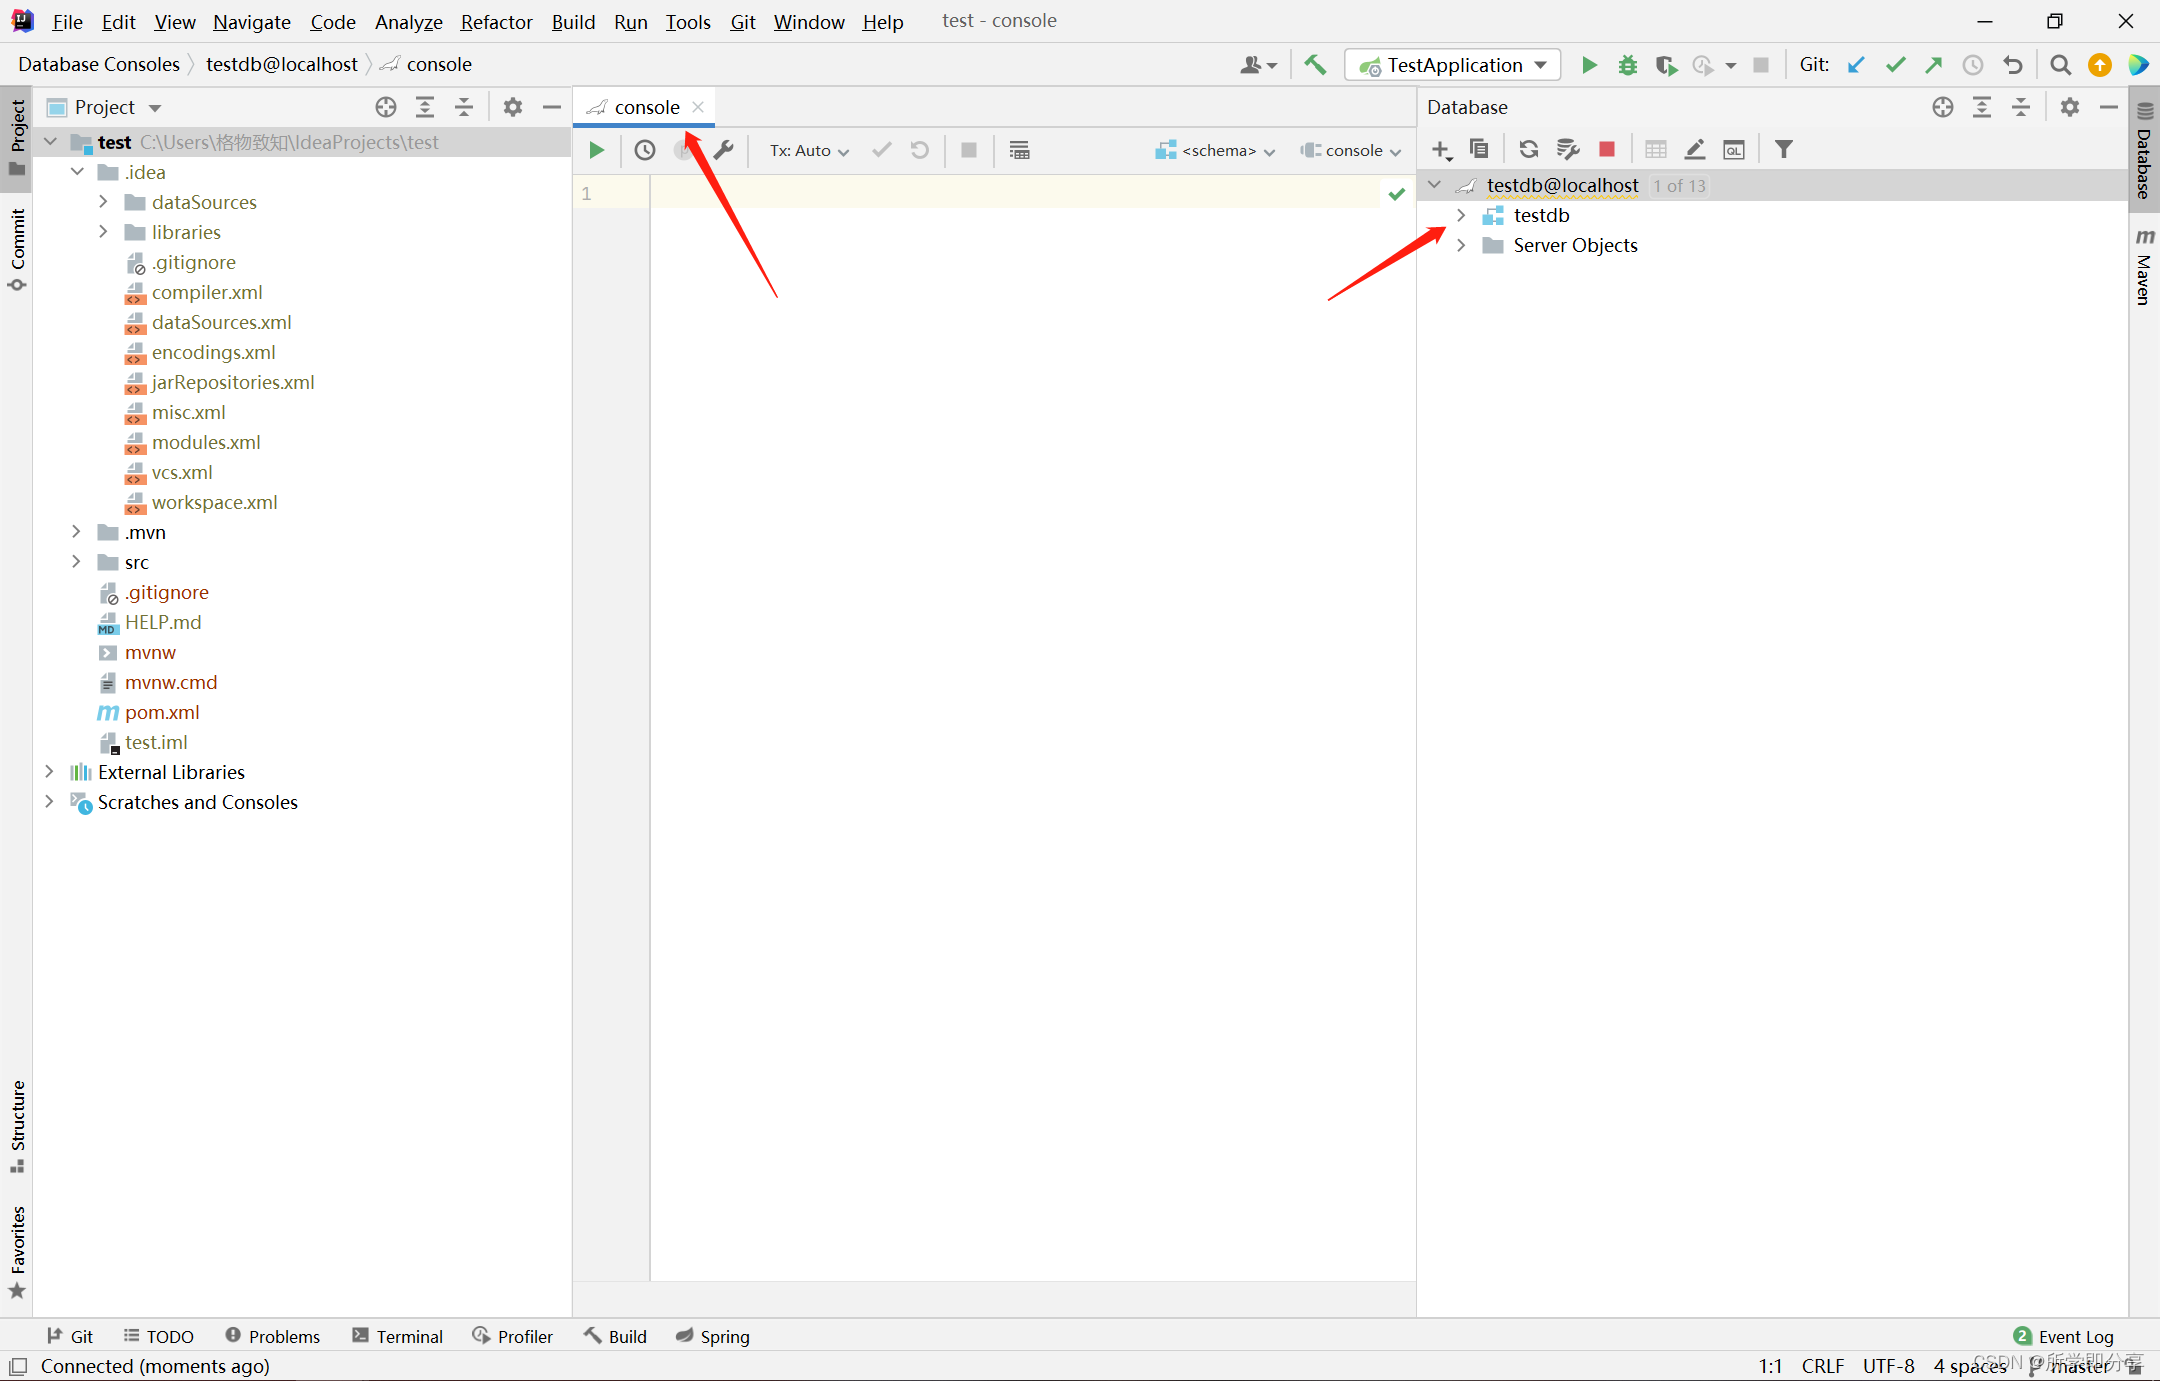Image resolution: width=2160 pixels, height=1381 pixels.
Task: Open the Event Log button
Action: pos(2064,1336)
